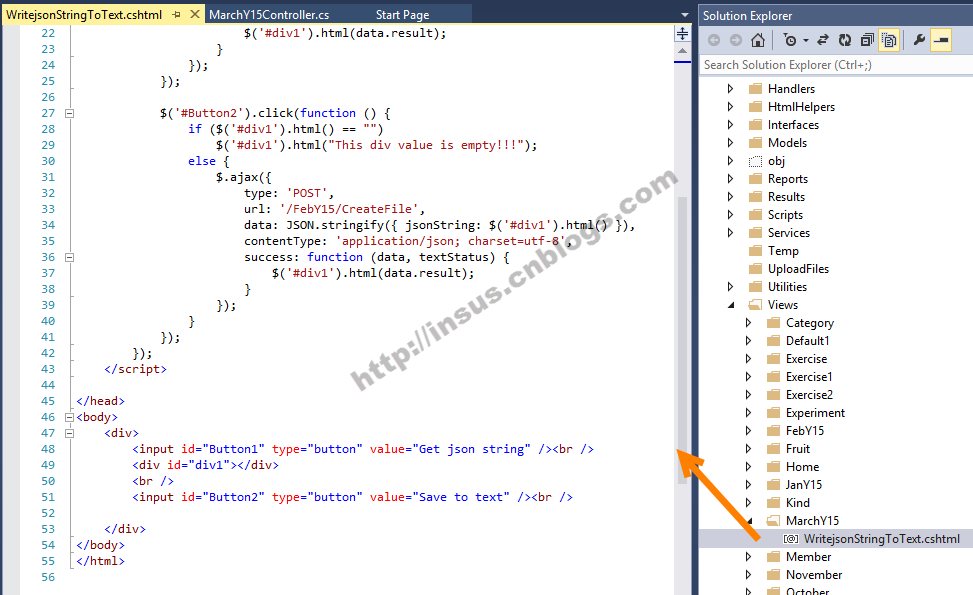Select the November folder
Viewport: 973px width, 595px height.
point(814,575)
